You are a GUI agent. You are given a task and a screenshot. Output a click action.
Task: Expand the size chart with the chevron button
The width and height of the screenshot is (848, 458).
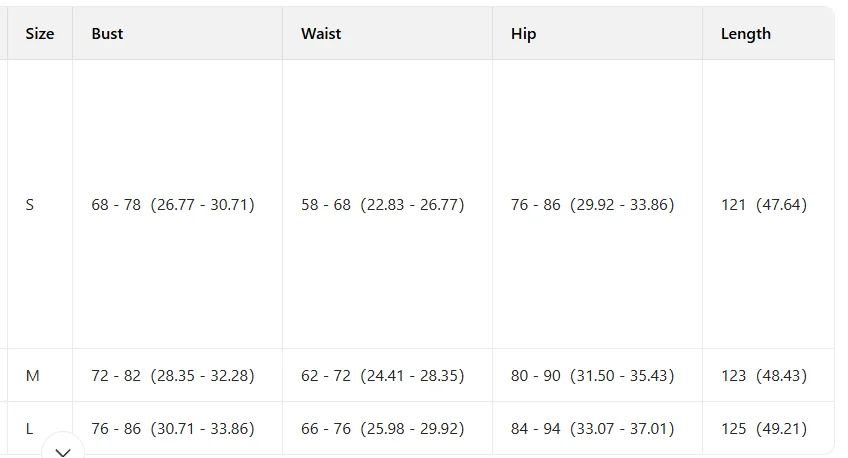coord(63,449)
